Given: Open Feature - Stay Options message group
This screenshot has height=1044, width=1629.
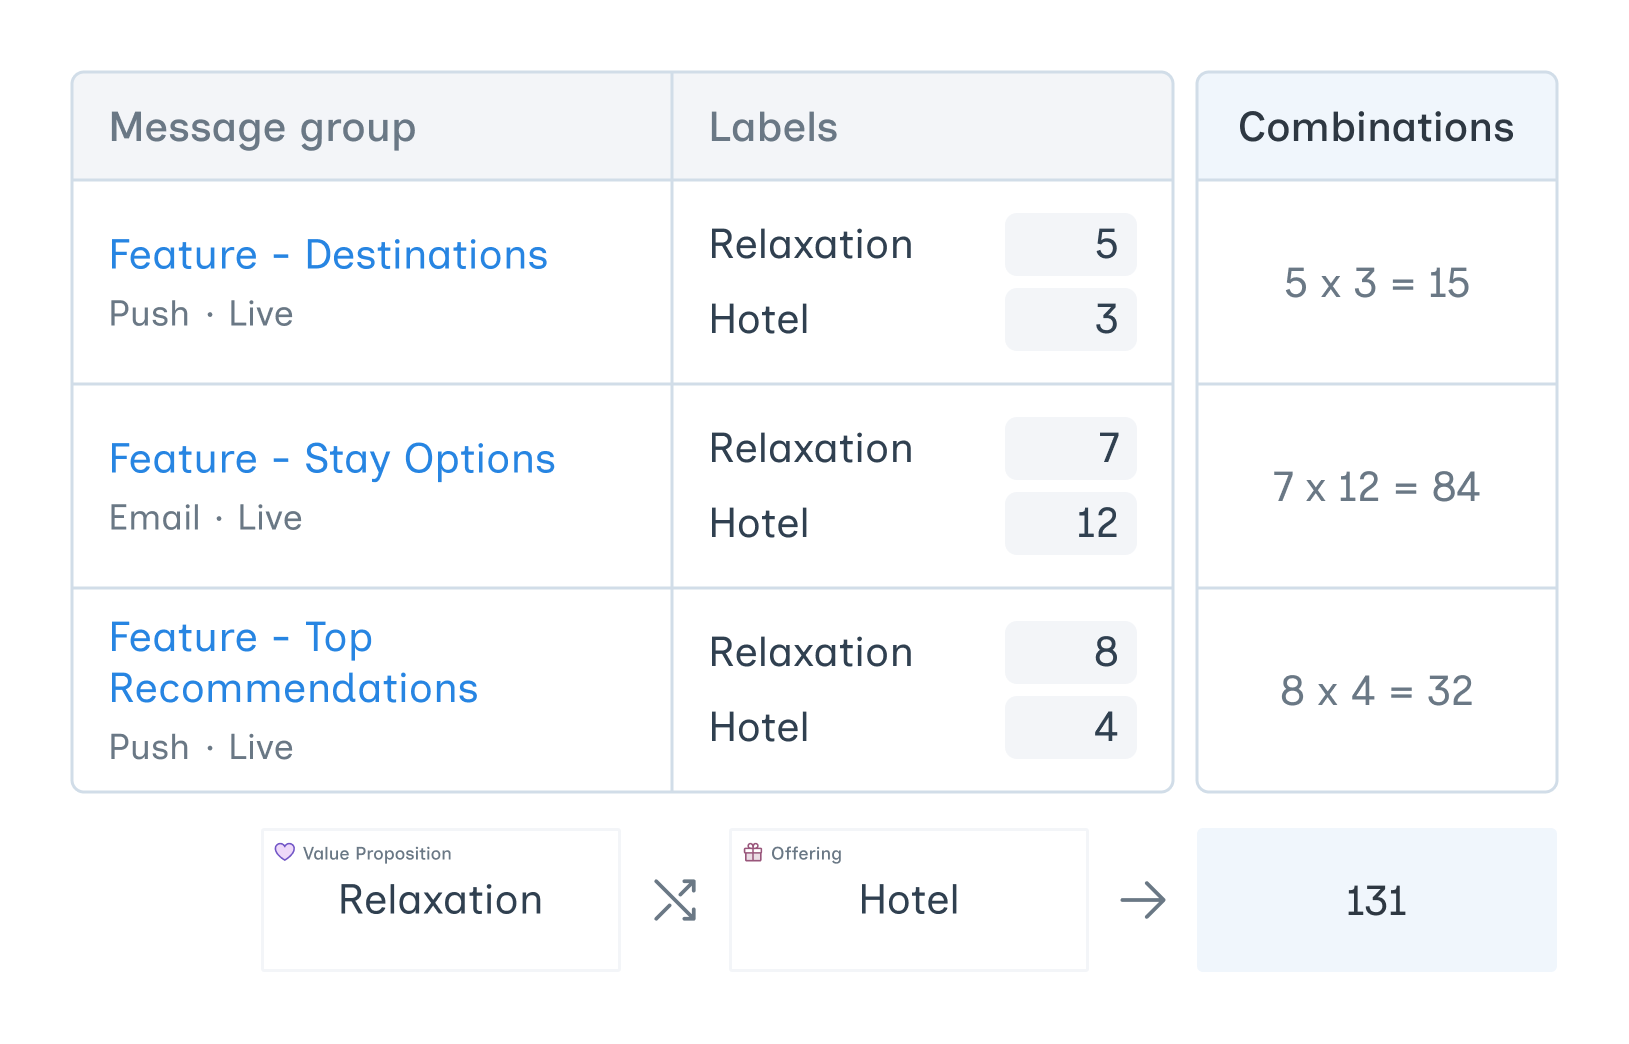Looking at the screenshot, I should (332, 459).
